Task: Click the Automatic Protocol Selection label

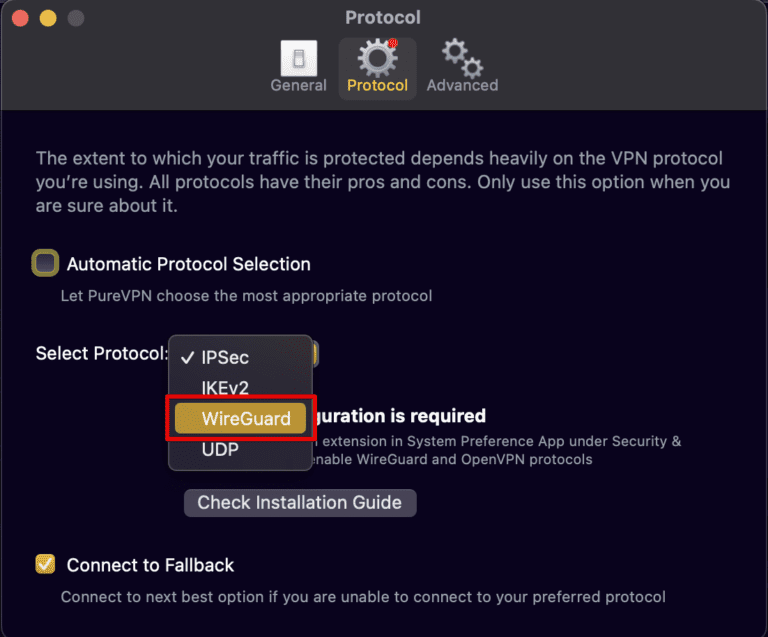Action: coord(188,264)
